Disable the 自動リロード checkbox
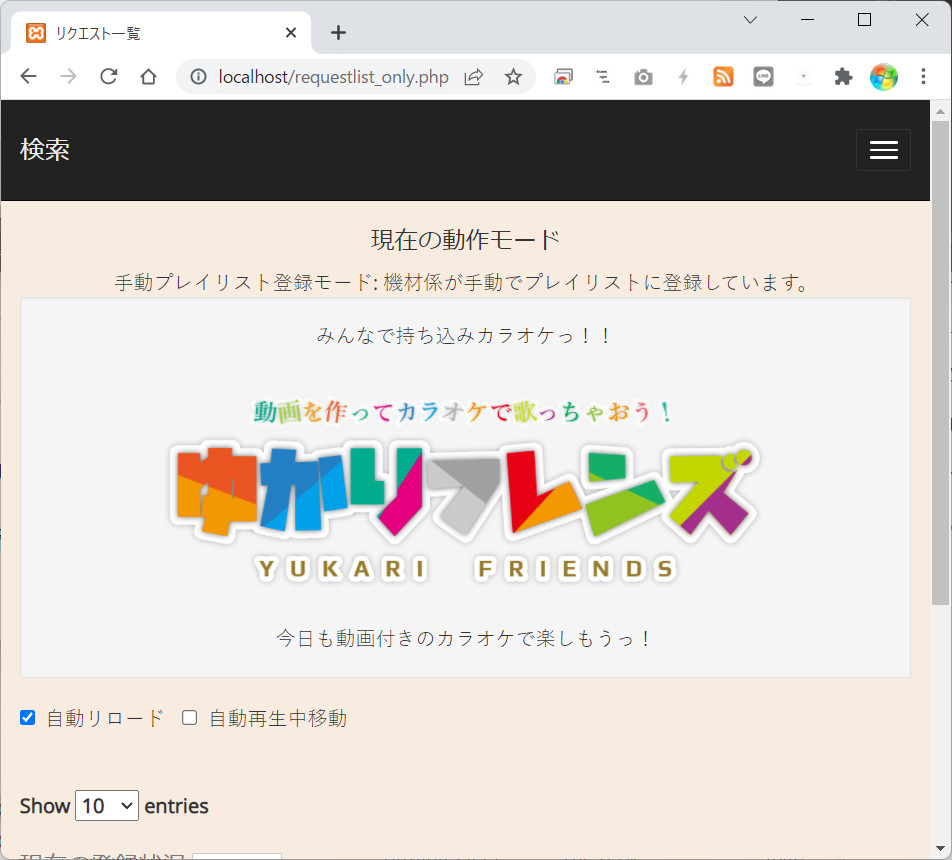The width and height of the screenshot is (952, 860). point(27,718)
